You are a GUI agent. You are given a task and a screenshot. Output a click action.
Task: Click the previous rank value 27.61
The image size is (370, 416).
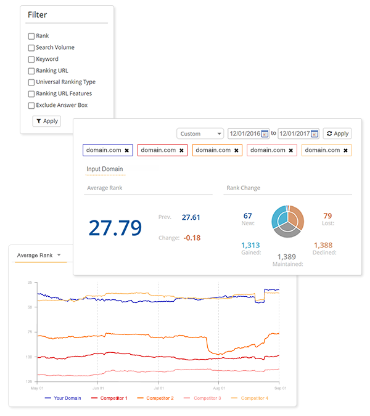coord(191,218)
